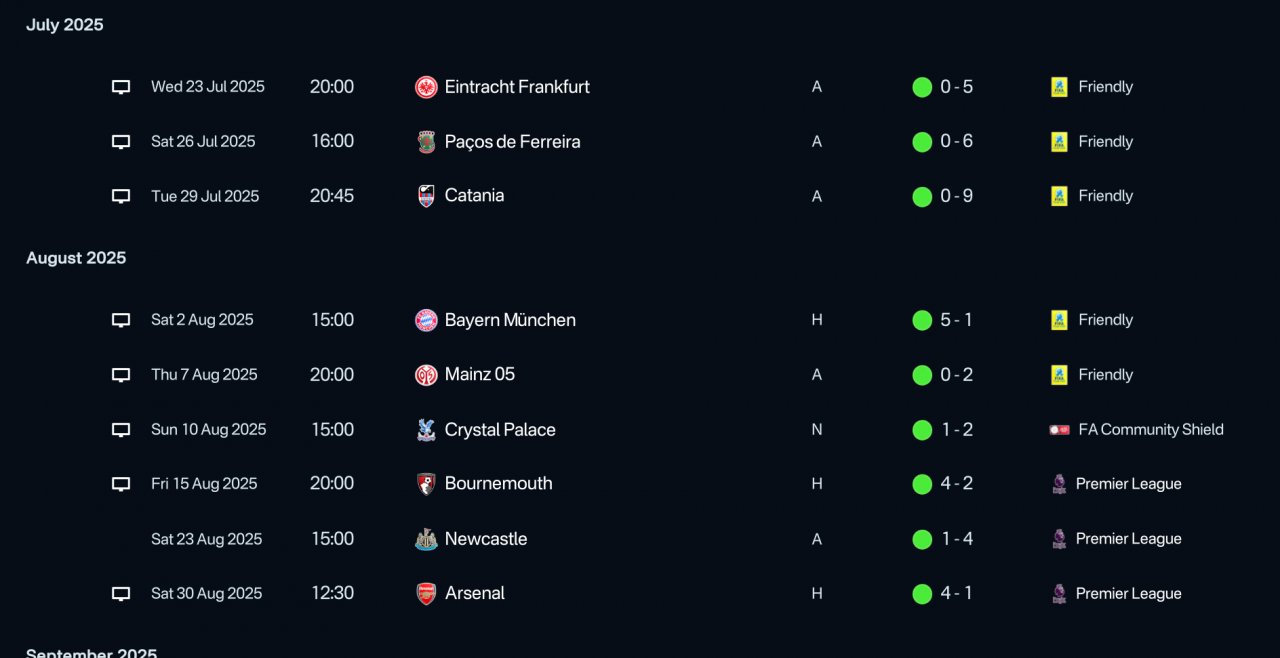1280x658 pixels.
Task: Open the 0 - 9 Catania result
Action: click(956, 196)
